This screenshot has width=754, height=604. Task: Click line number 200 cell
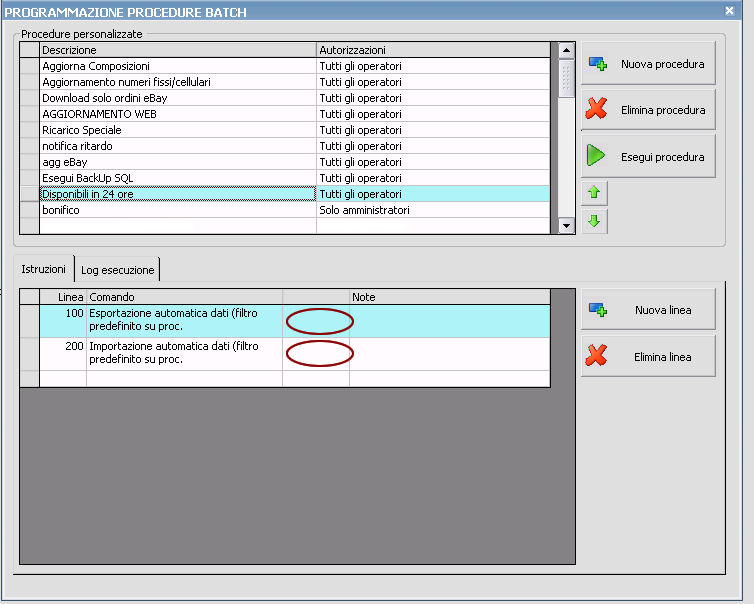pos(63,354)
